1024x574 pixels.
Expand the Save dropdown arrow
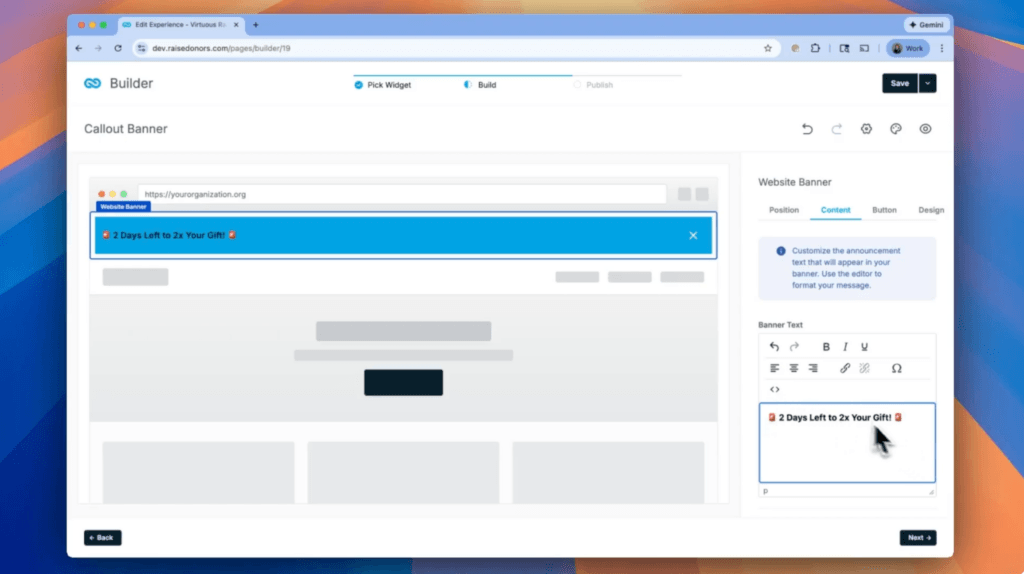[927, 84]
